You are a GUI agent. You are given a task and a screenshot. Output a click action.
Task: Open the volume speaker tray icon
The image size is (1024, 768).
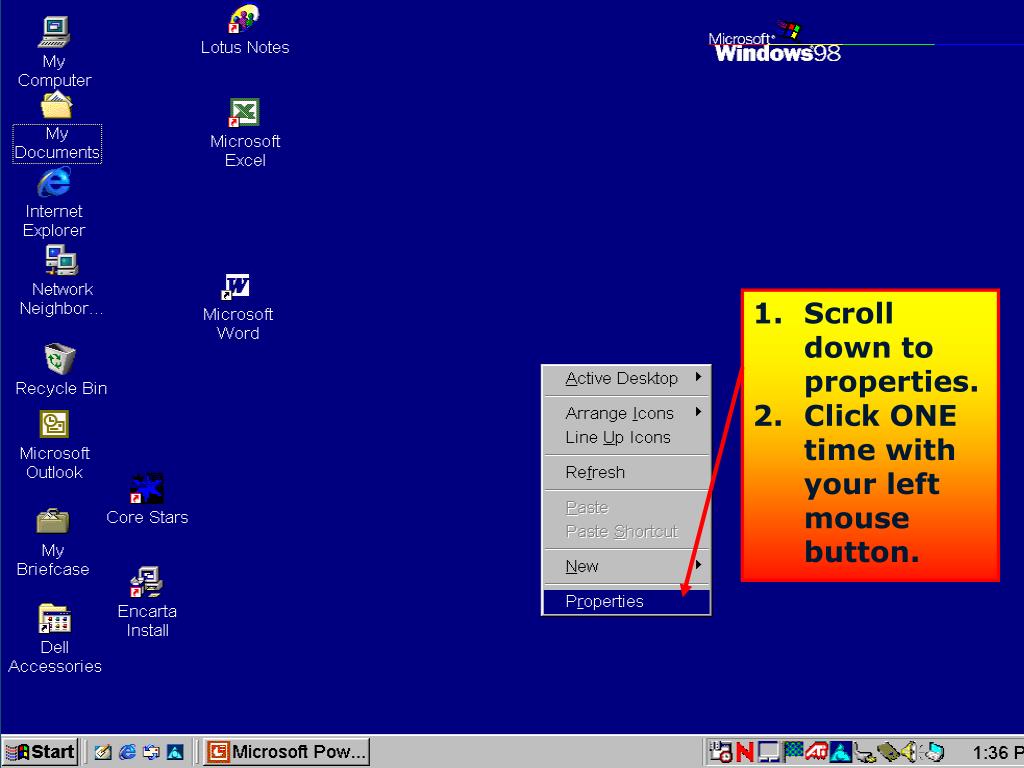point(910,752)
